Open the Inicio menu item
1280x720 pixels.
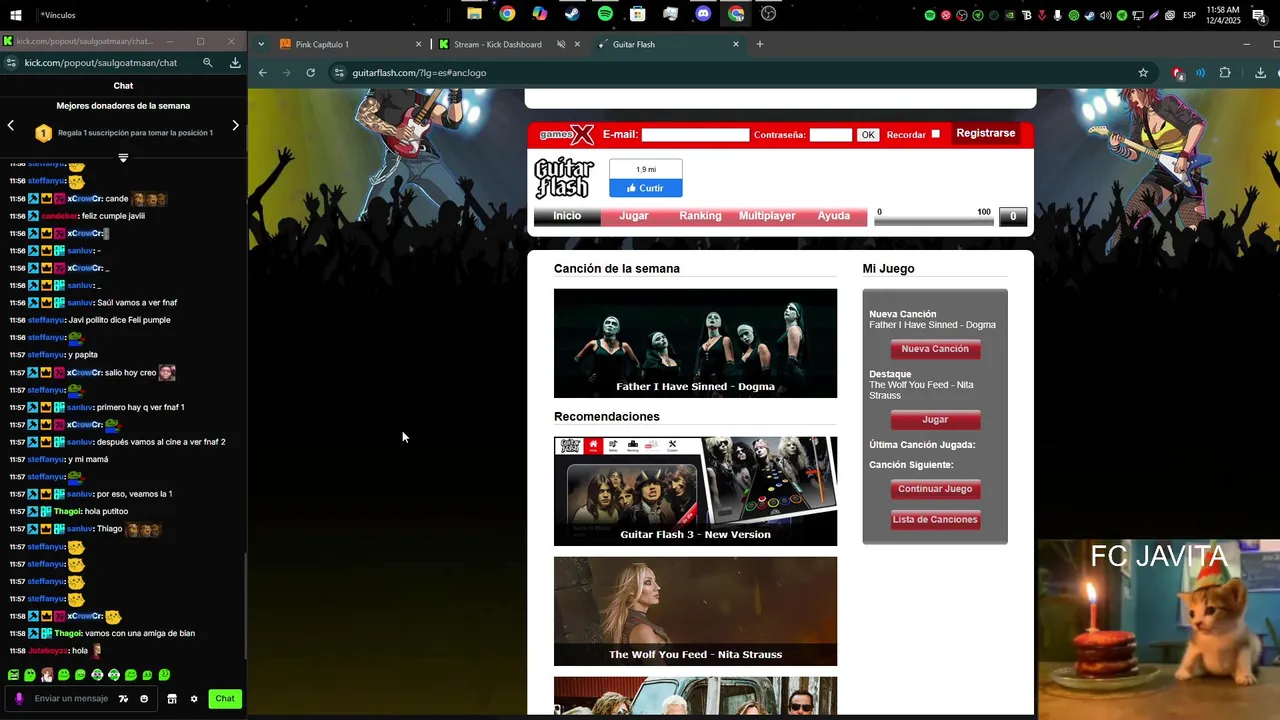click(567, 216)
